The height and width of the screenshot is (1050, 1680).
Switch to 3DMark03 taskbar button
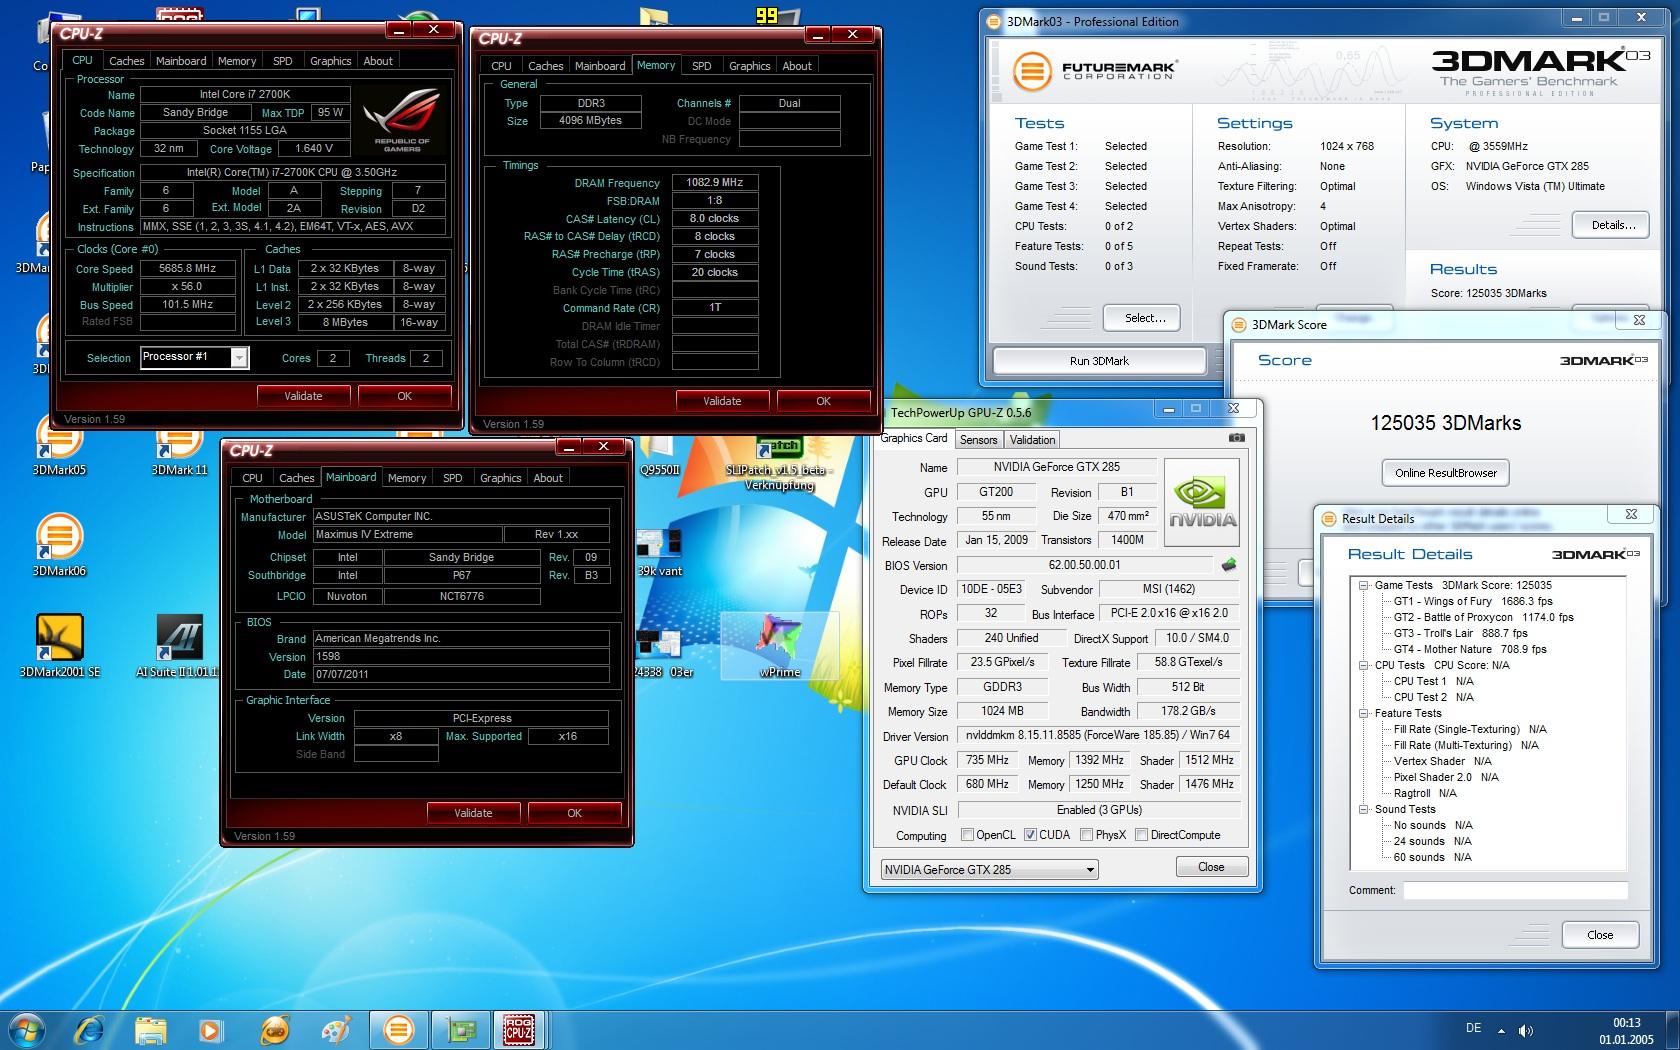(x=398, y=1029)
